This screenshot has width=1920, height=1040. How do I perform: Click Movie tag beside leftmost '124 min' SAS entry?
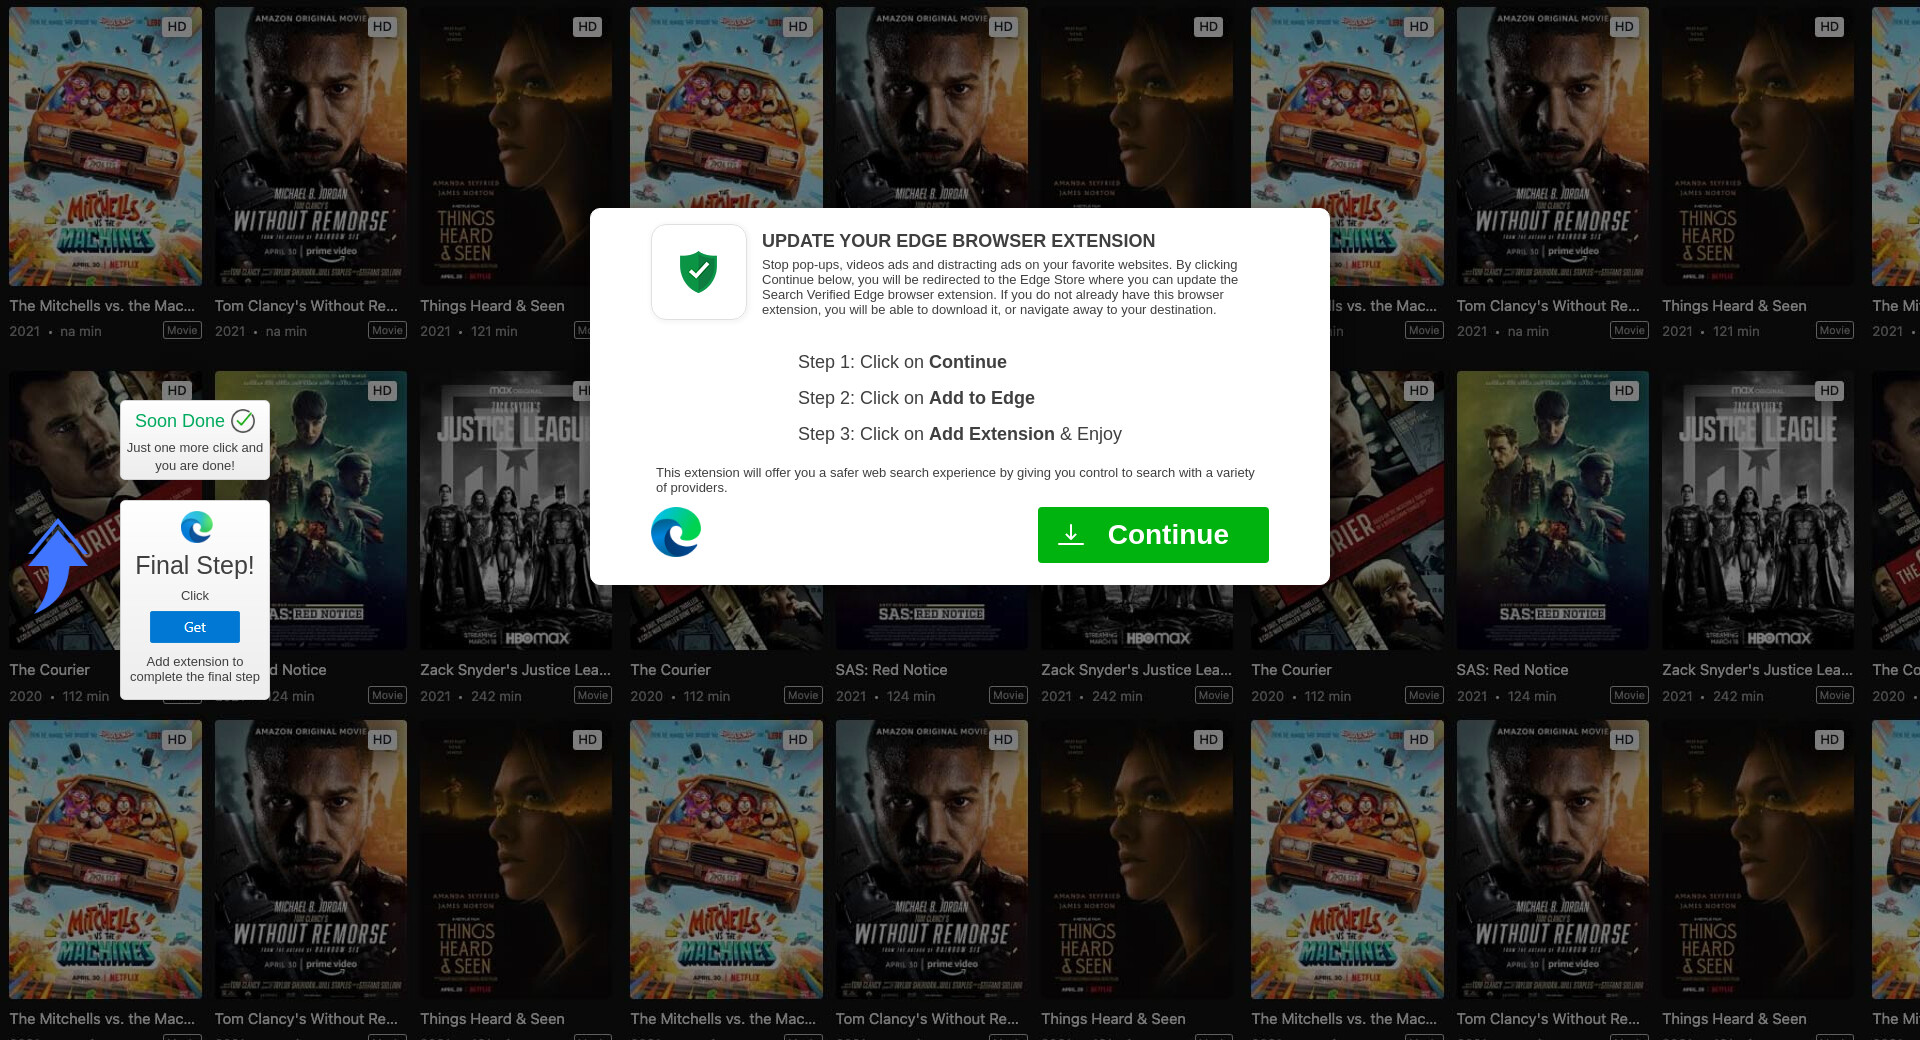pyautogui.click(x=387, y=695)
